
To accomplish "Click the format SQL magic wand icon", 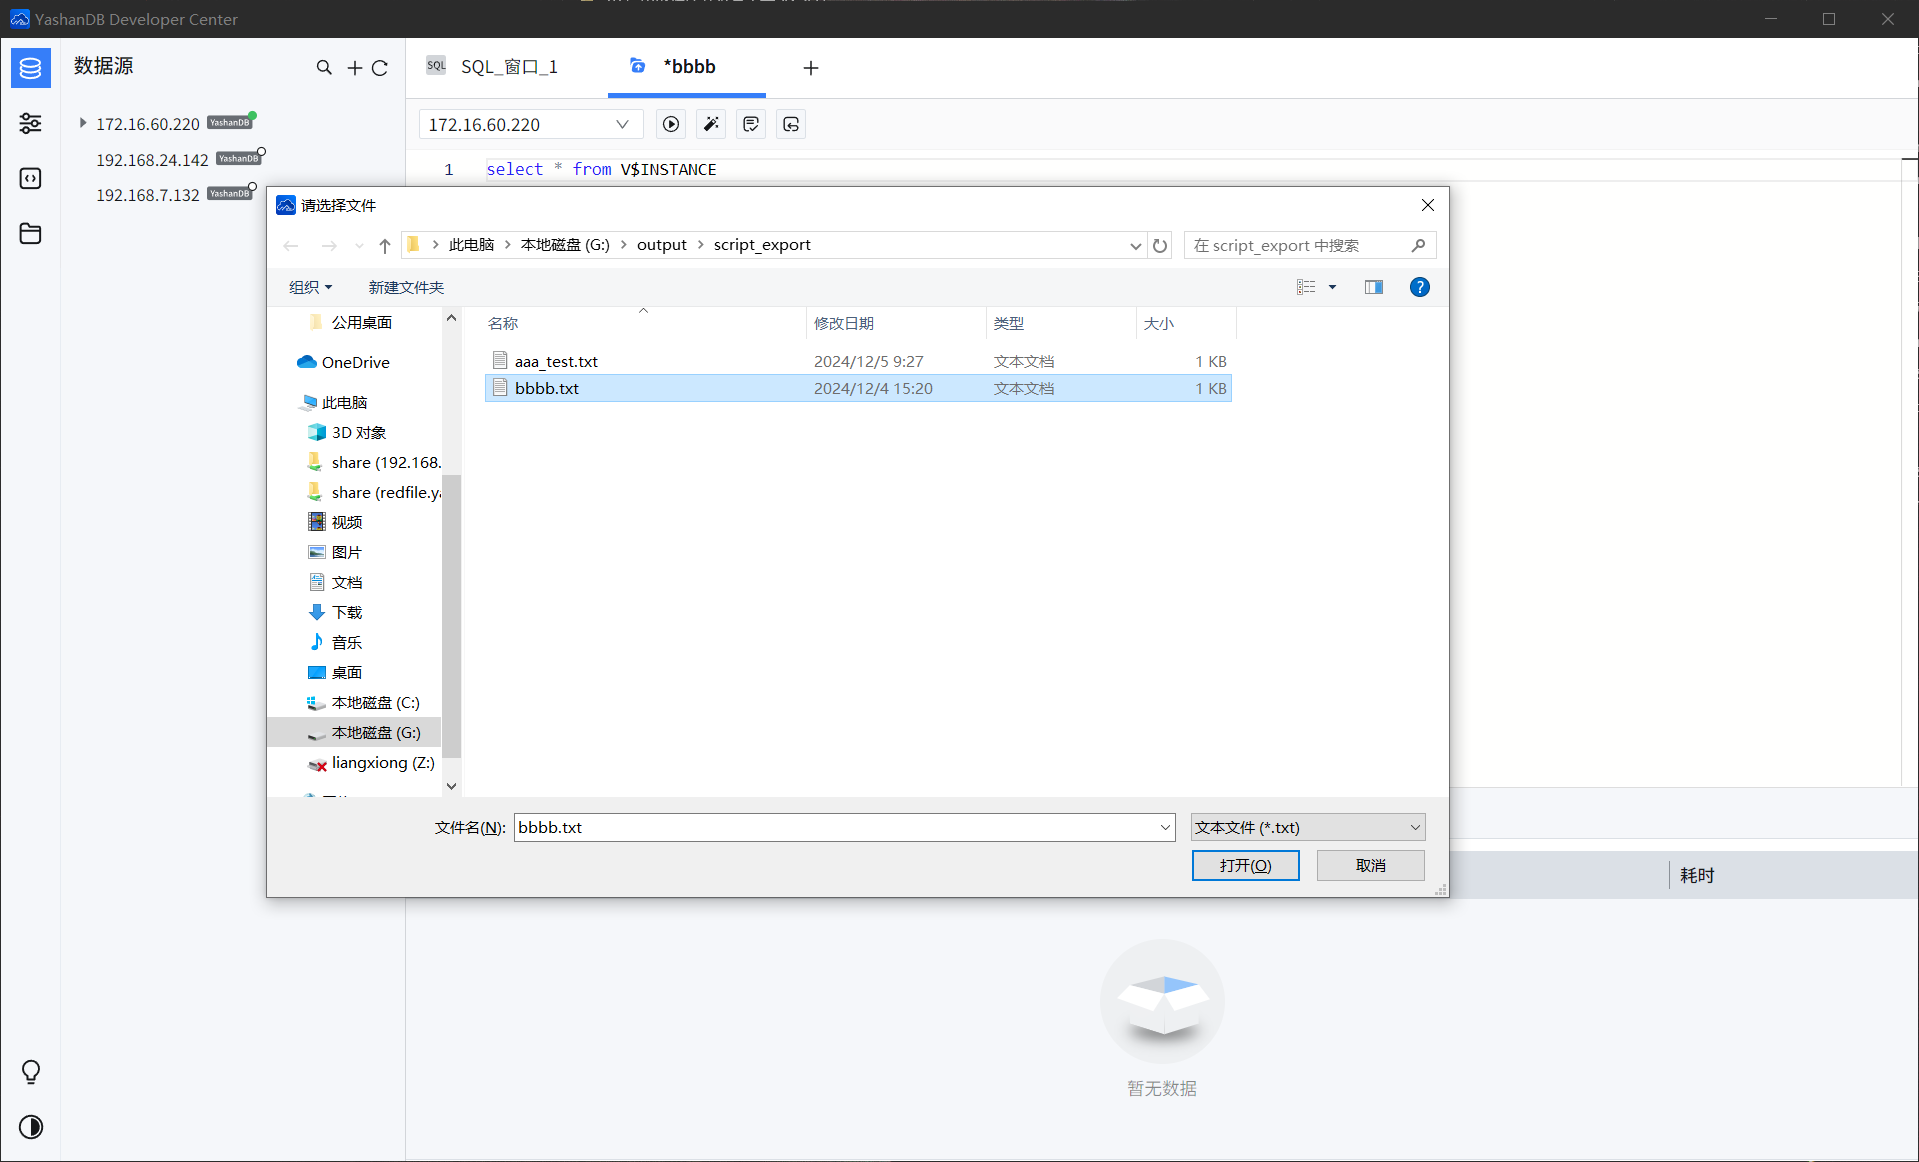I will click(x=711, y=124).
